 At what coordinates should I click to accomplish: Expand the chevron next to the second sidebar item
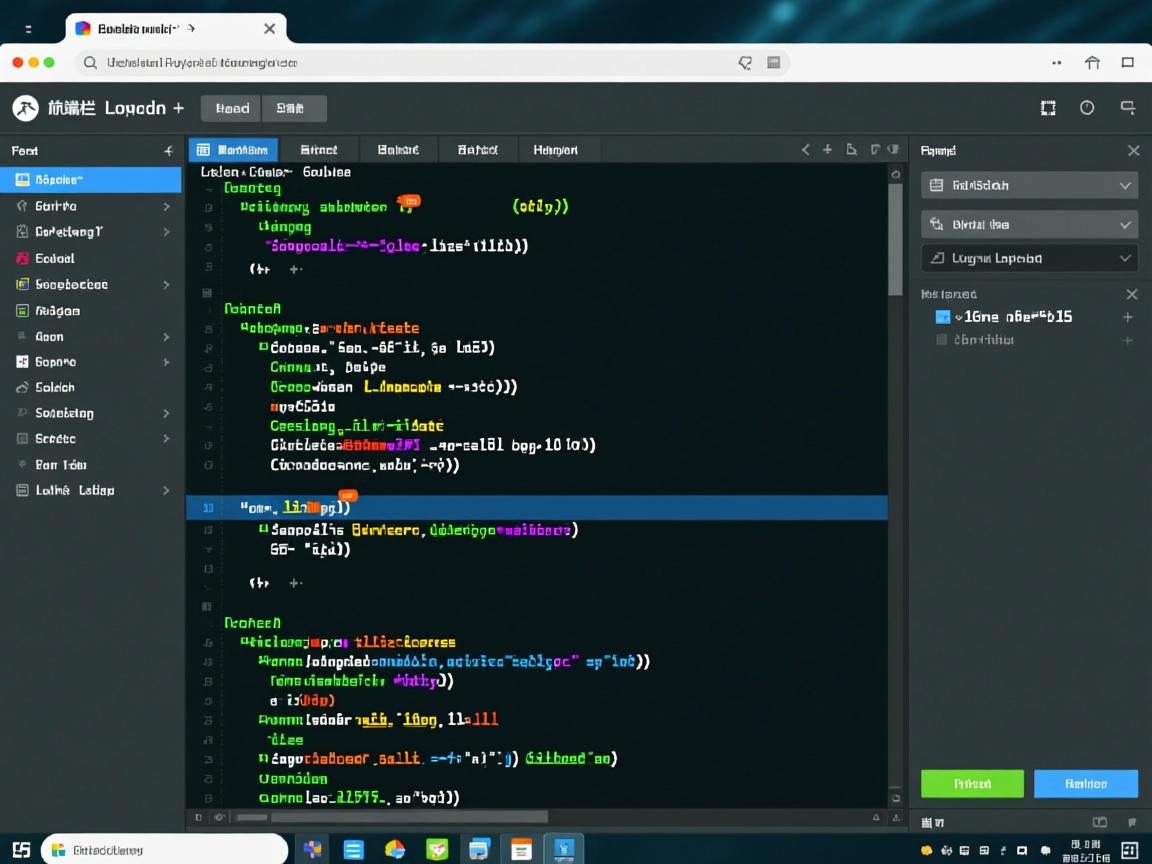point(167,206)
